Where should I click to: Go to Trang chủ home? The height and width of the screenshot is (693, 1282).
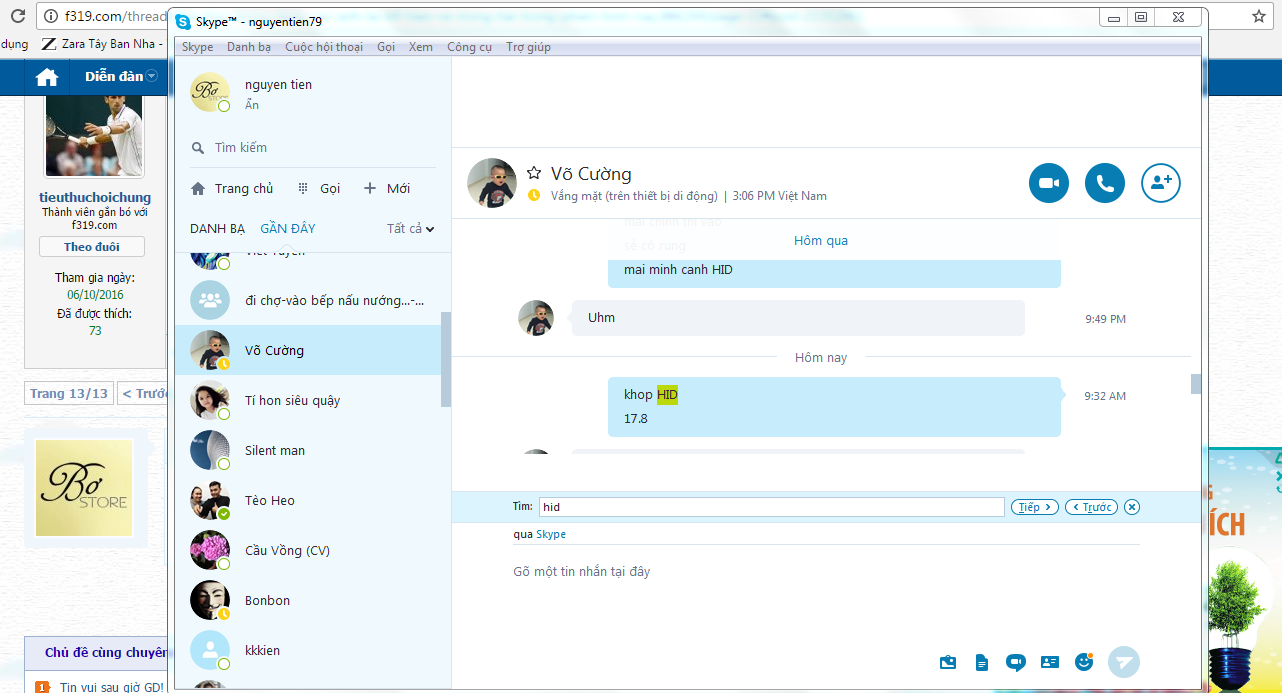click(x=232, y=188)
